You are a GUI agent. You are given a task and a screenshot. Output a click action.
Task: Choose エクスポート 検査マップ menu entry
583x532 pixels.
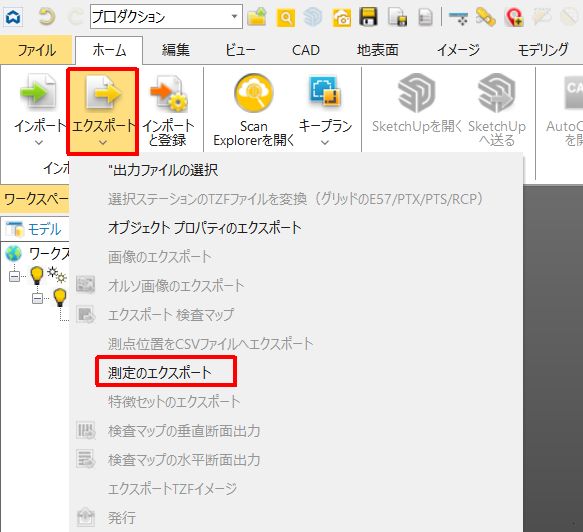[296, 315]
